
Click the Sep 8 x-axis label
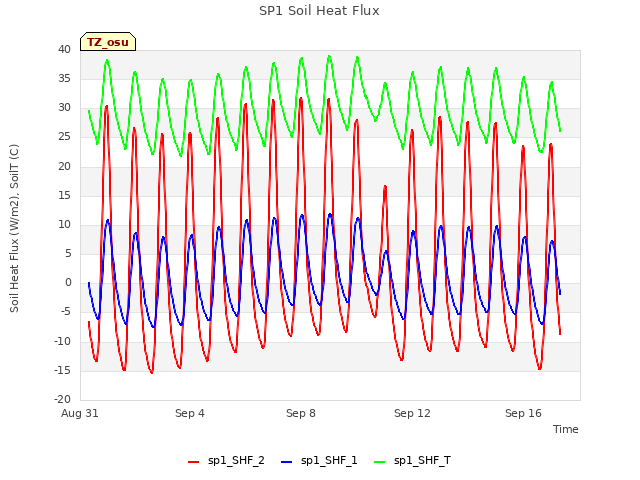pos(301,413)
